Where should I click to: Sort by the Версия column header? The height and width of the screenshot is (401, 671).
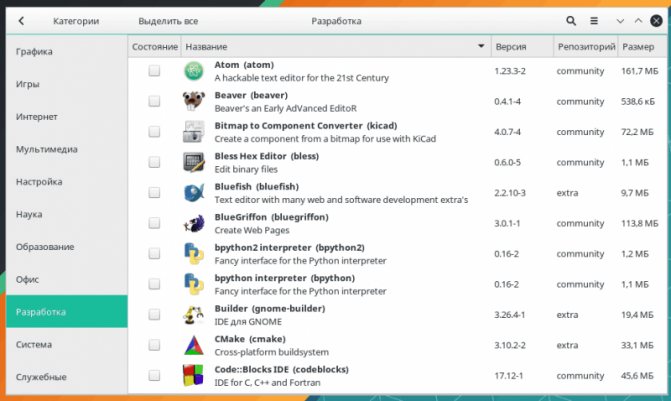(522, 46)
